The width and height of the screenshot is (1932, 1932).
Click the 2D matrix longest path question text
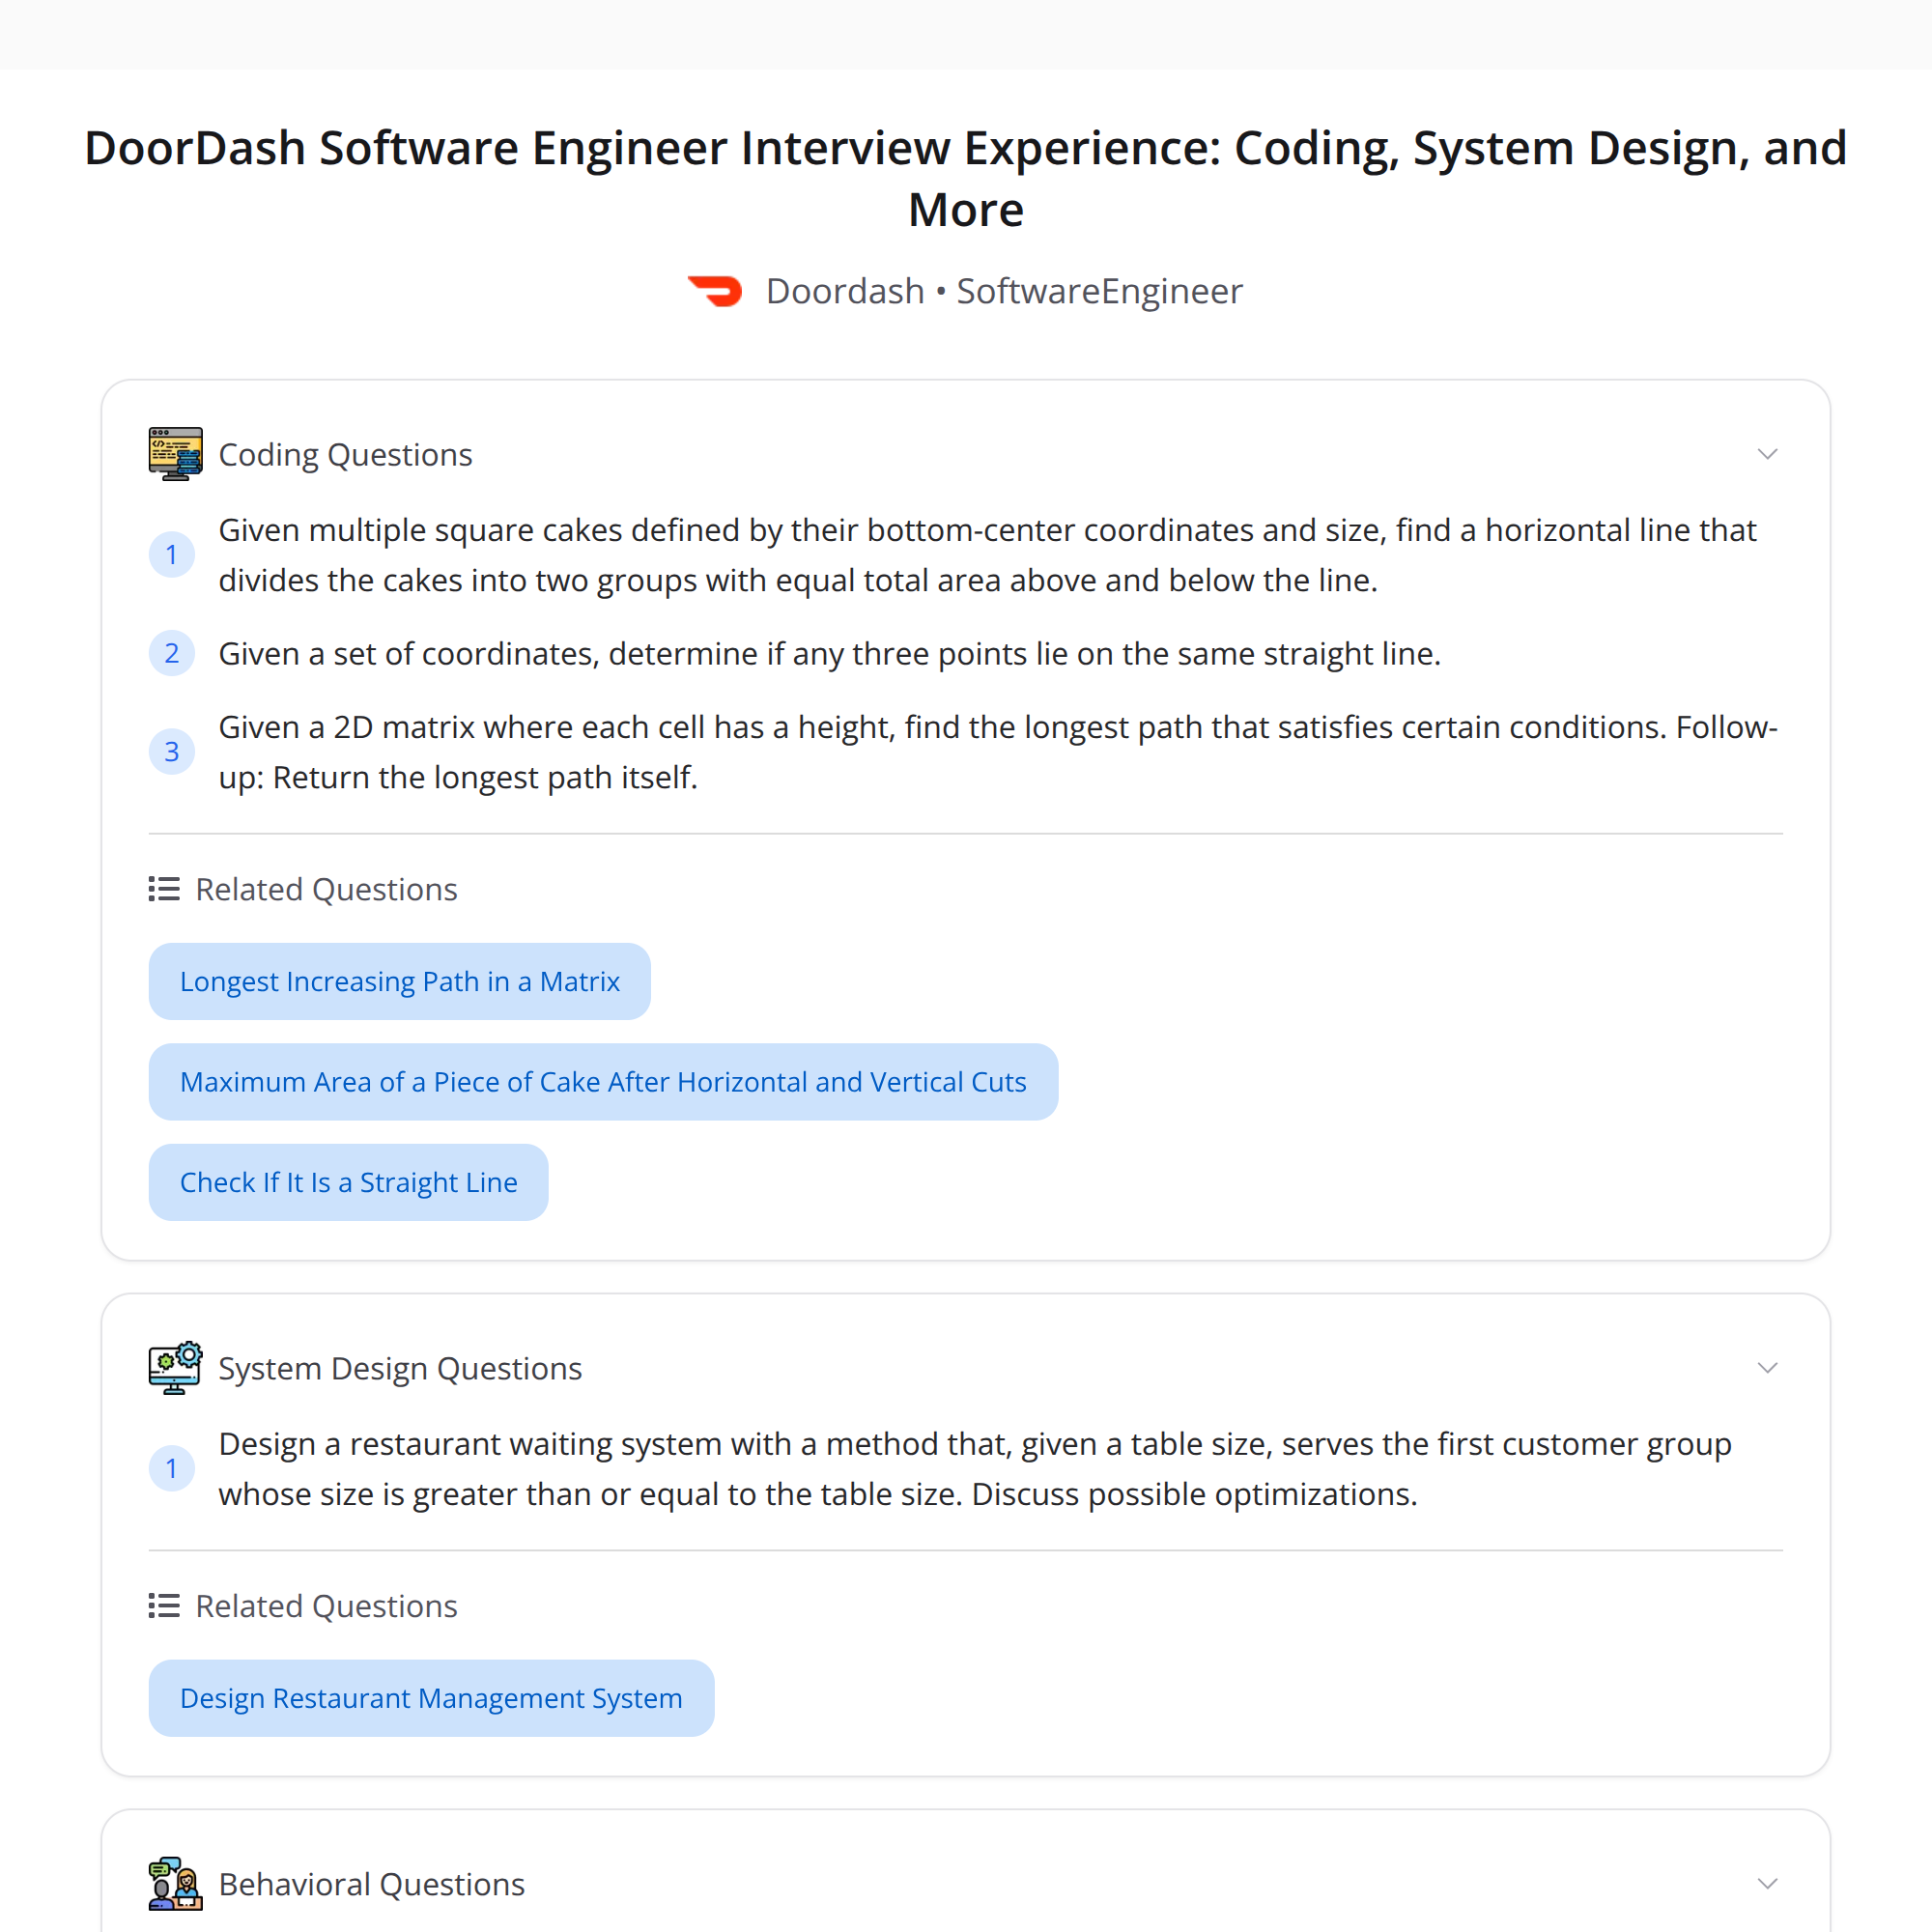pos(998,752)
